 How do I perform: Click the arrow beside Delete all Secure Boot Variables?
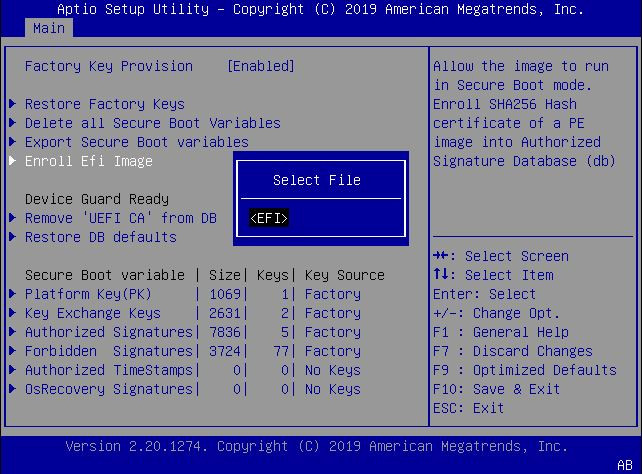coord(13,122)
